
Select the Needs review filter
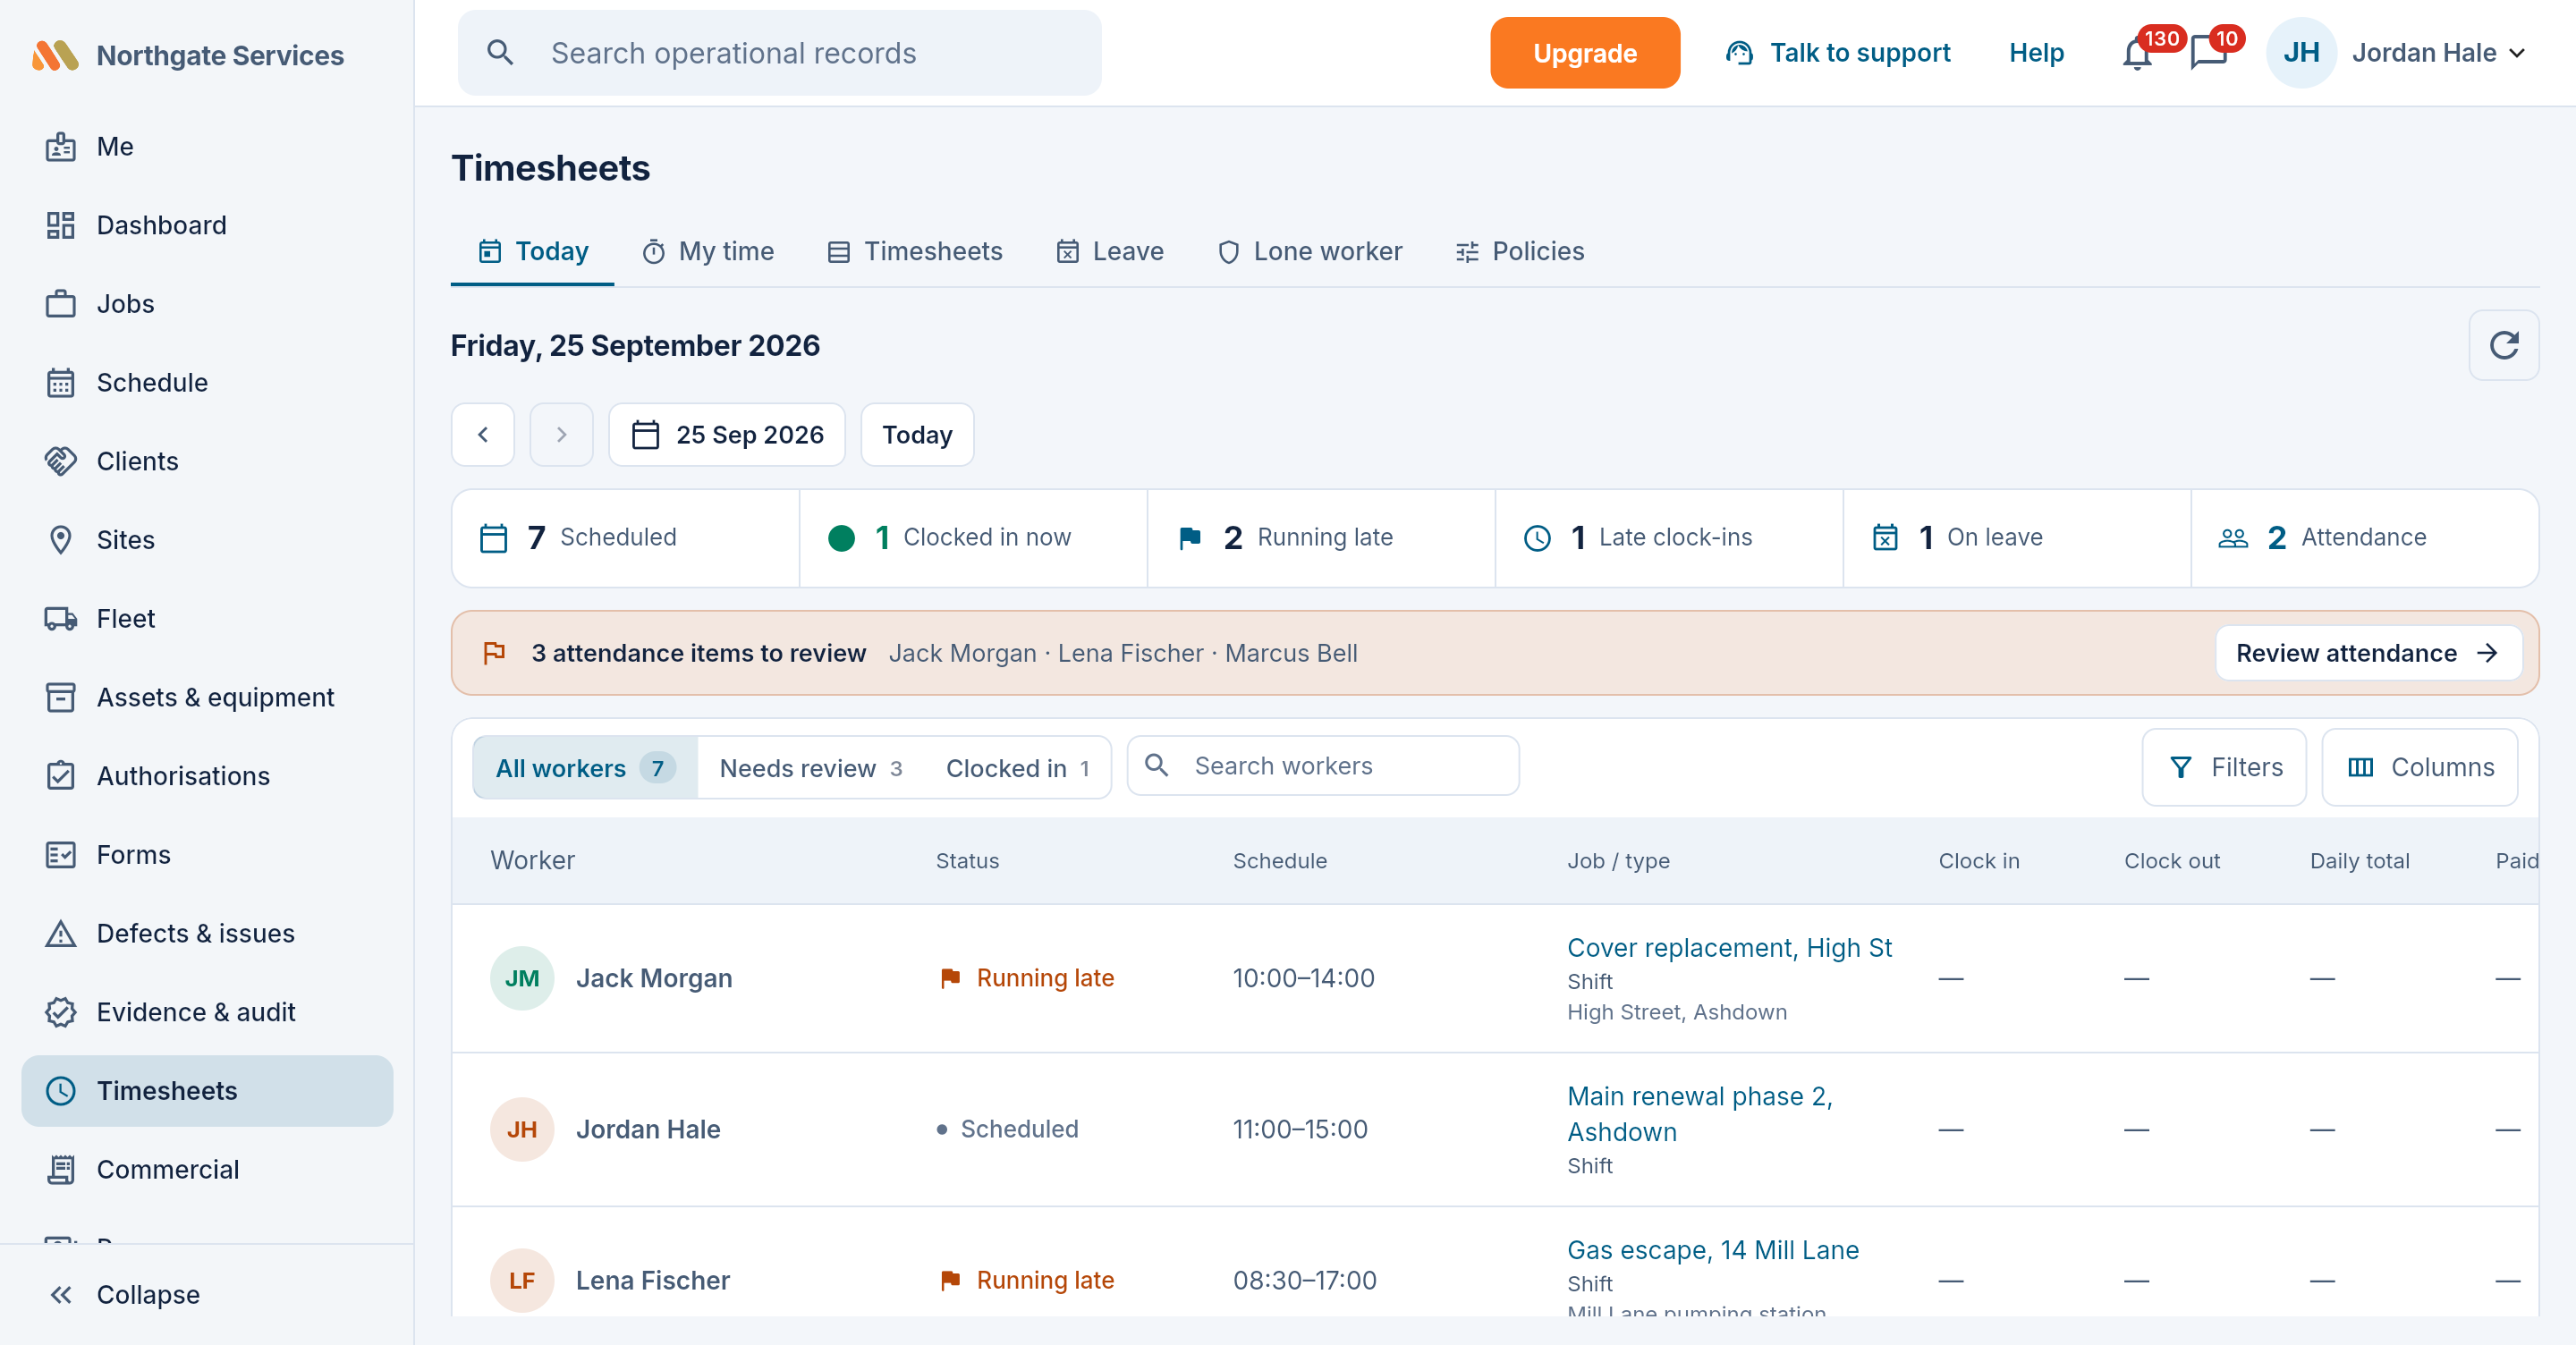[810, 768]
